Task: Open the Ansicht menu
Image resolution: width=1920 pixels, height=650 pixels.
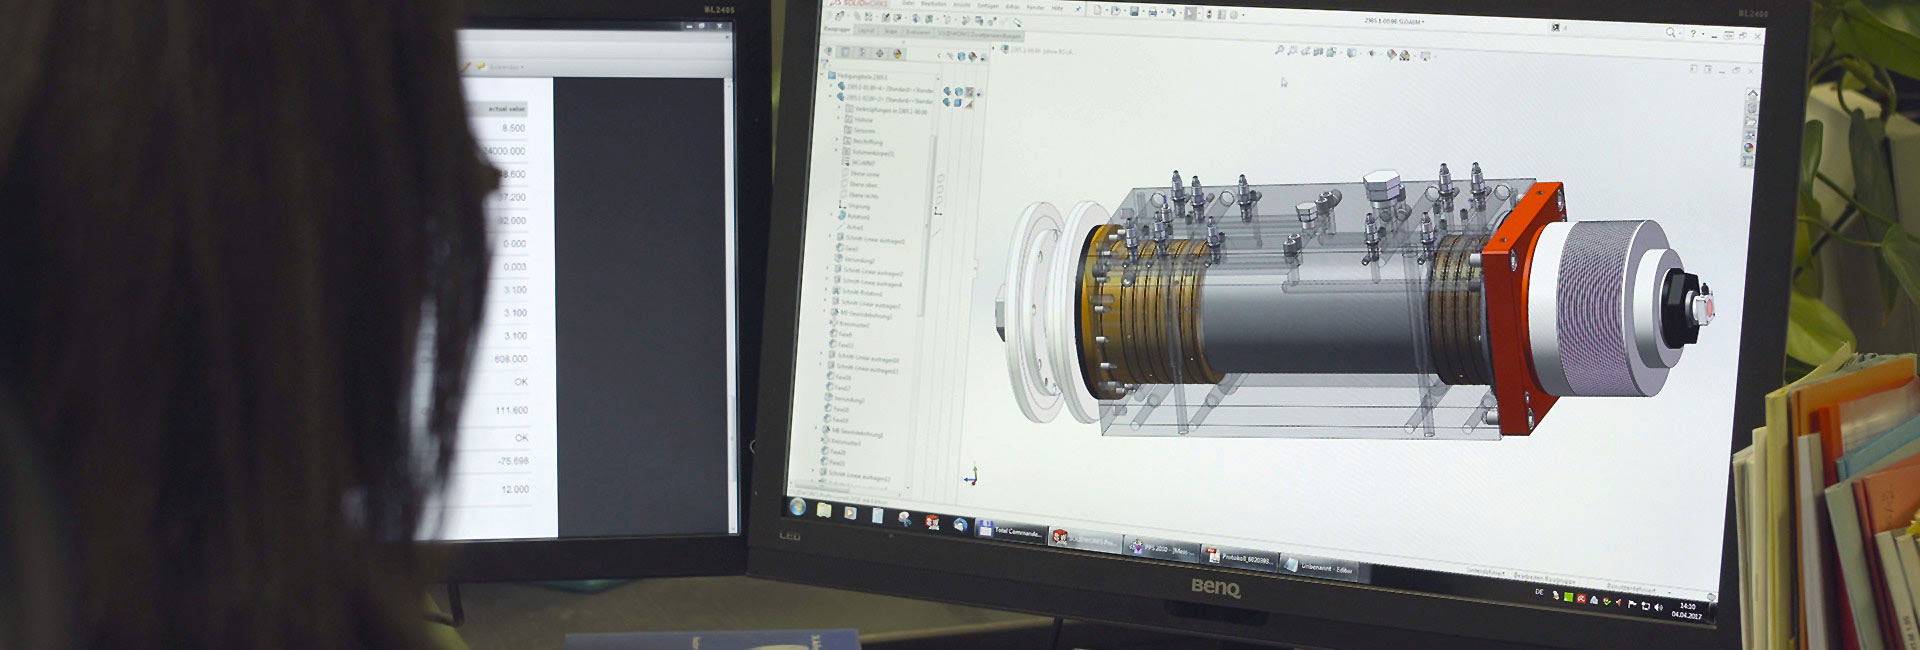Action: click(961, 5)
